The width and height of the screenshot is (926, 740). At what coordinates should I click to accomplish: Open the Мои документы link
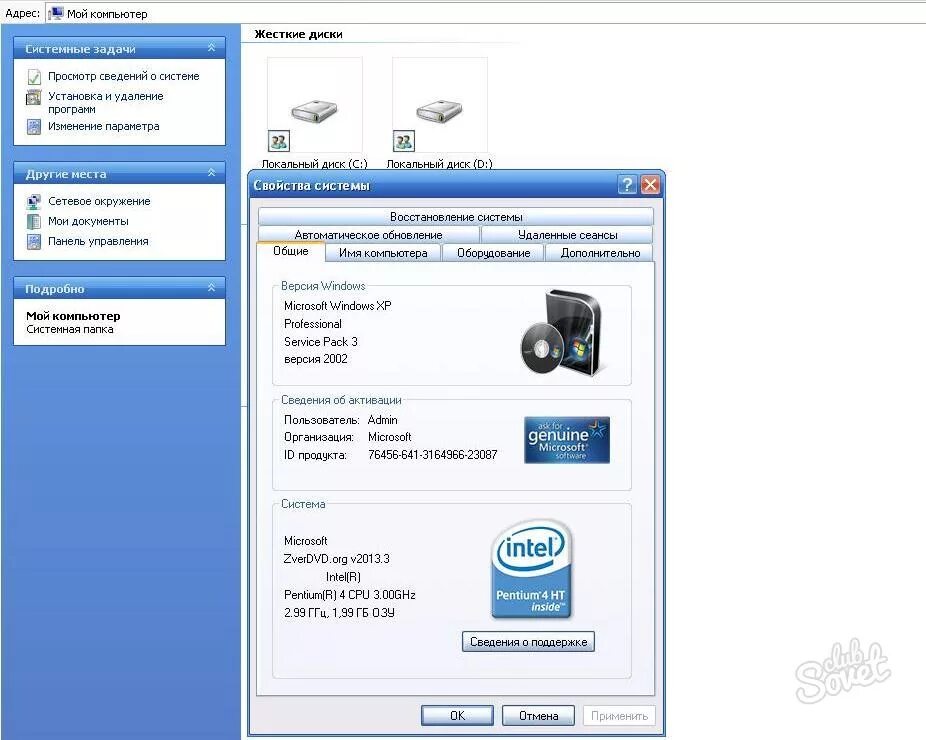point(88,221)
